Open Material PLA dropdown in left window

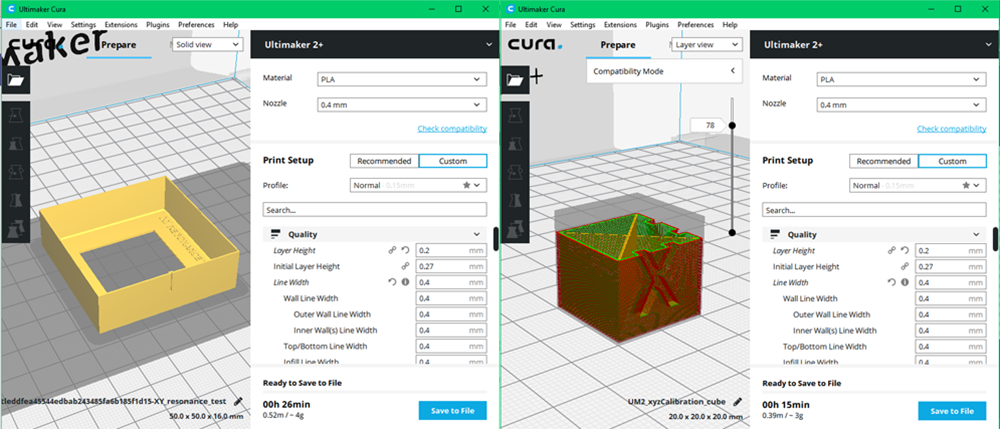(402, 80)
